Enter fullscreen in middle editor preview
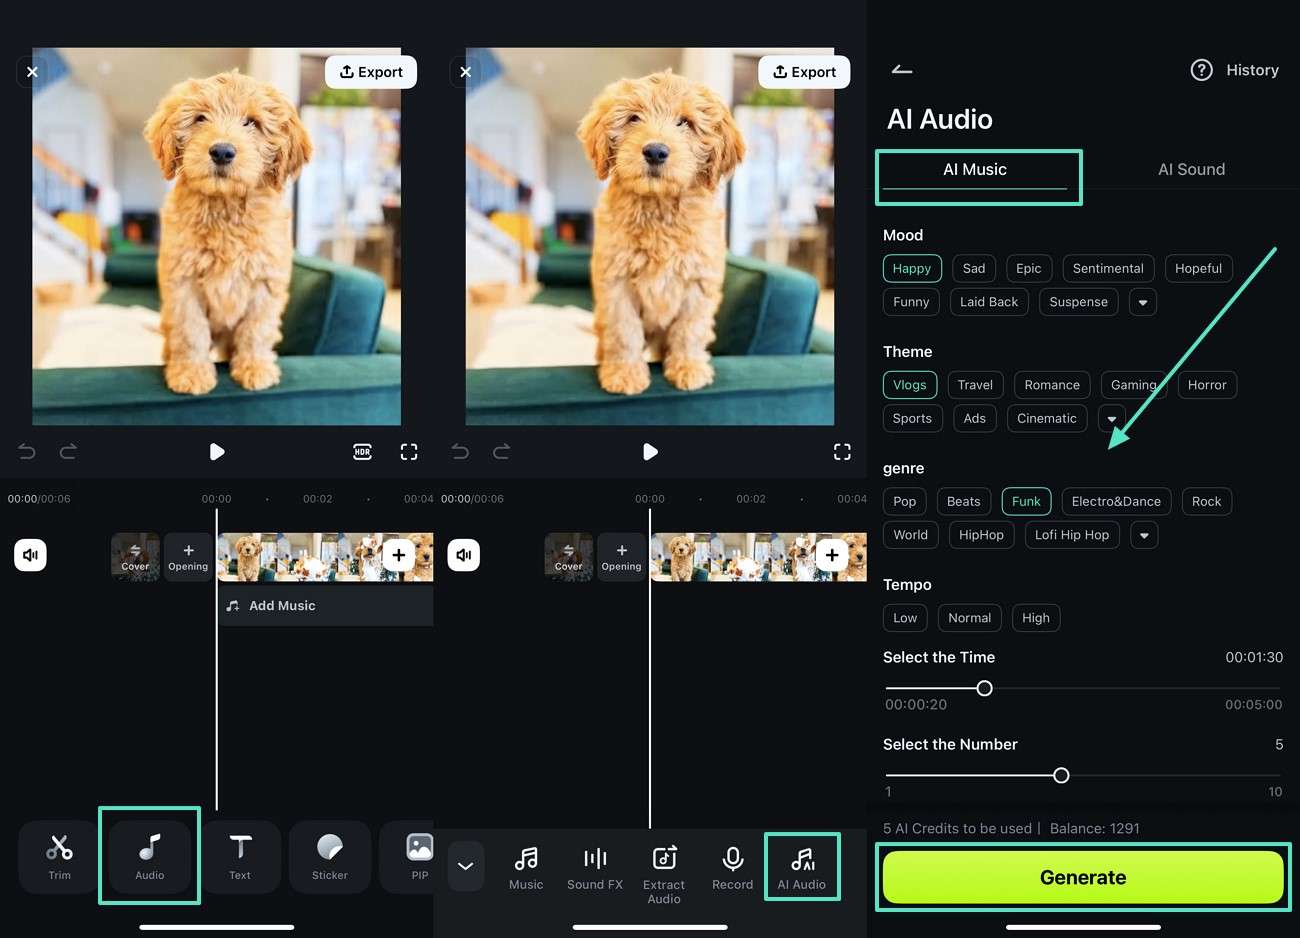The height and width of the screenshot is (938, 1300). tap(842, 452)
